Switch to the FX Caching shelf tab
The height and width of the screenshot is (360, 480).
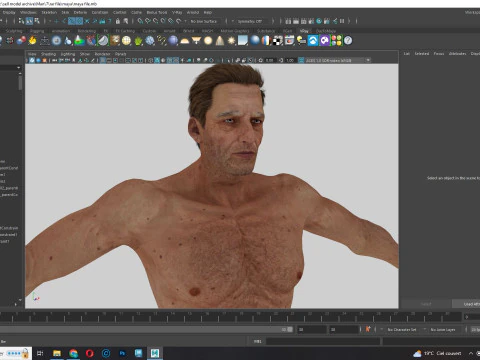pyautogui.click(x=125, y=31)
